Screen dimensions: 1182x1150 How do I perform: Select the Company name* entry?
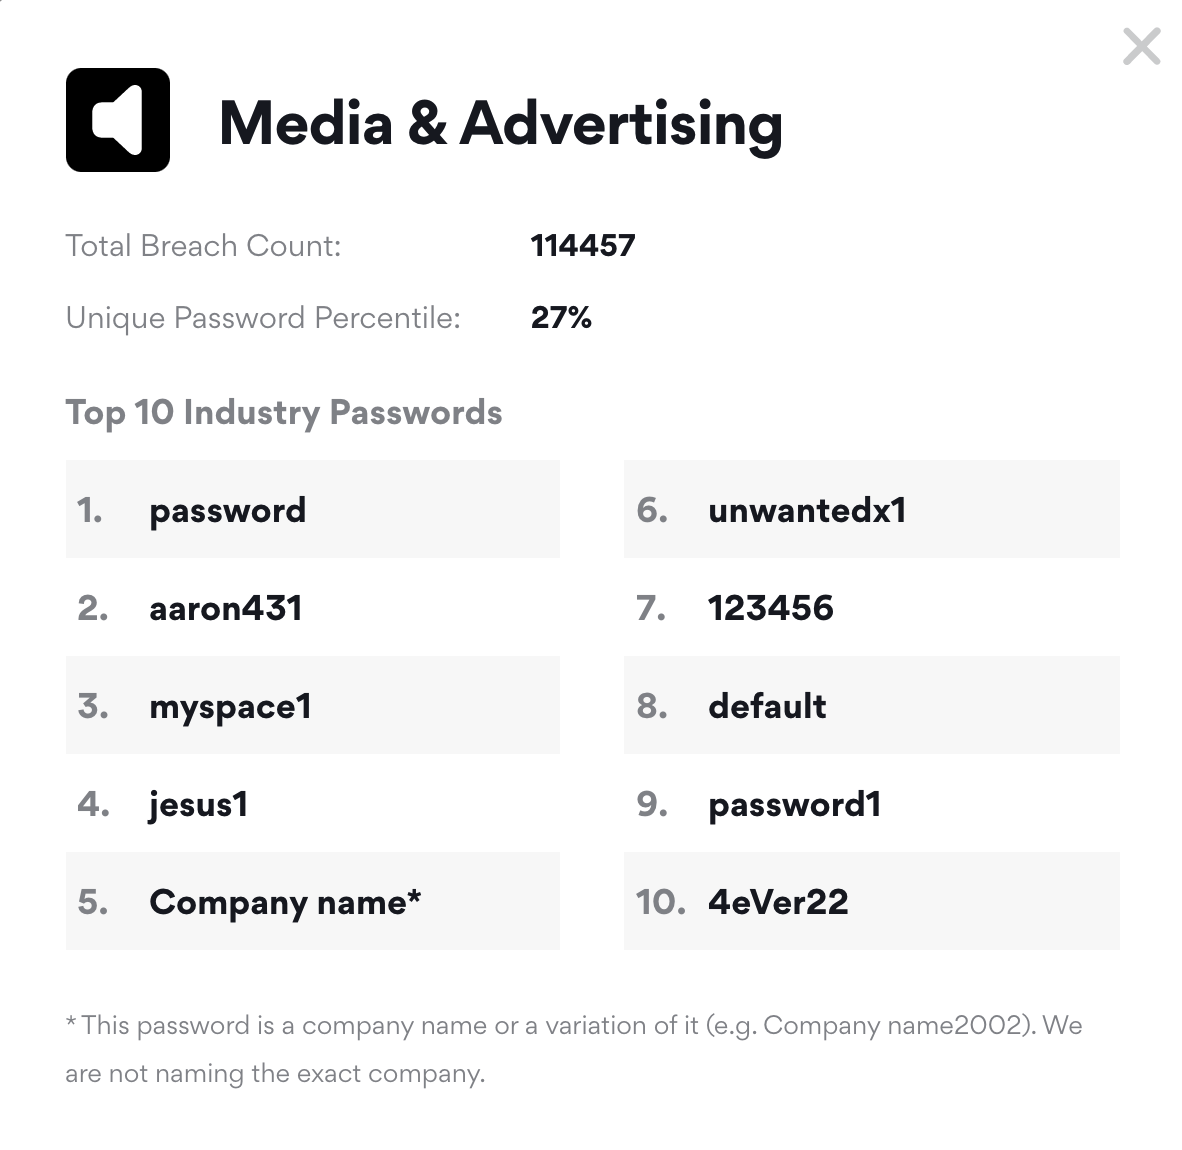(x=285, y=902)
